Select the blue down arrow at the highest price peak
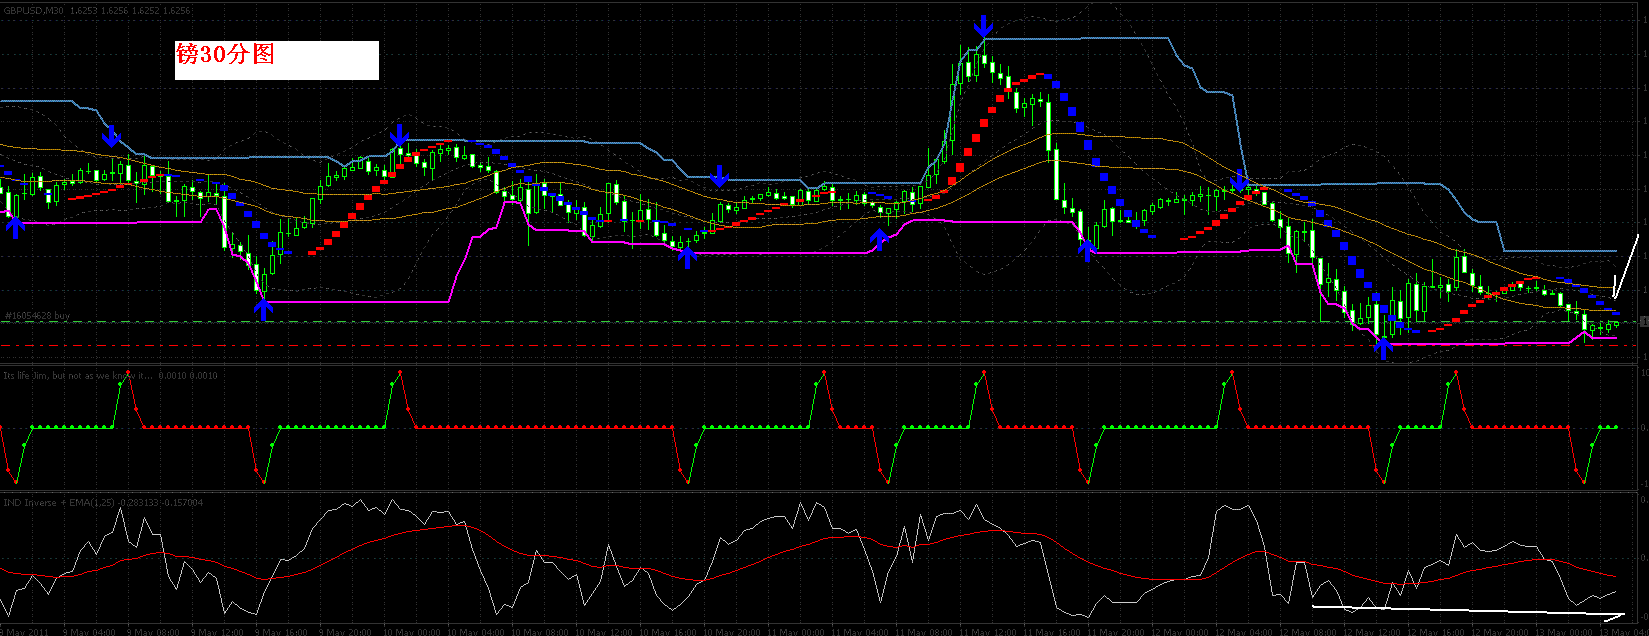The height and width of the screenshot is (636, 1649). coord(986,27)
